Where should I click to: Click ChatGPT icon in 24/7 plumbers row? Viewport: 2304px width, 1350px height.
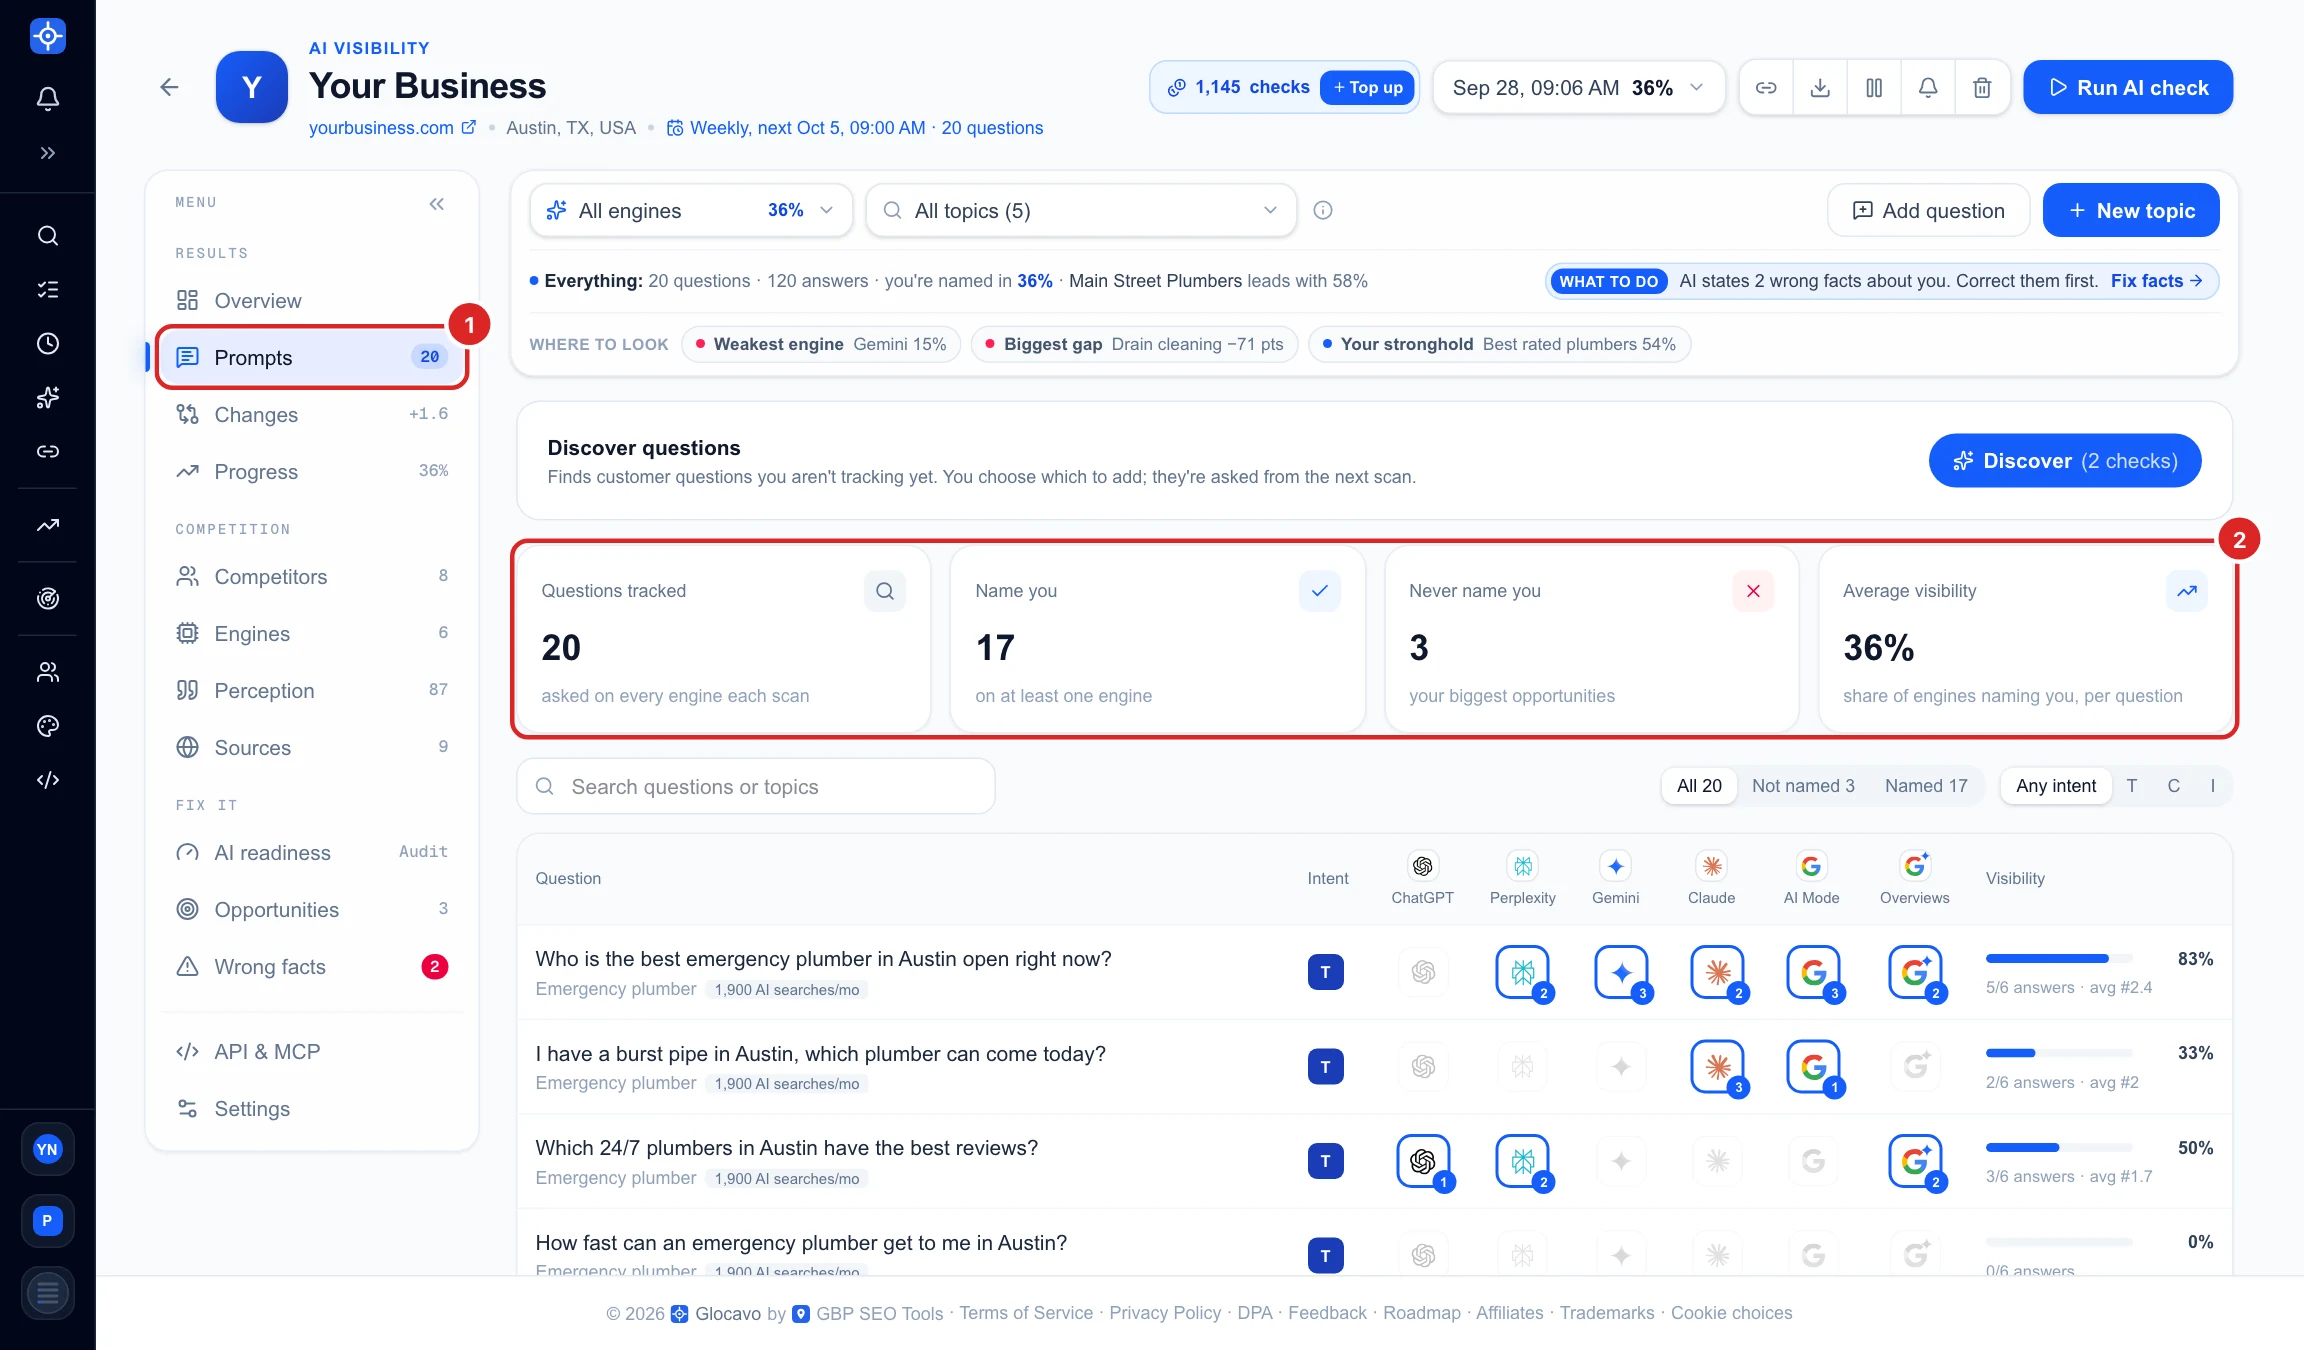pos(1423,1161)
